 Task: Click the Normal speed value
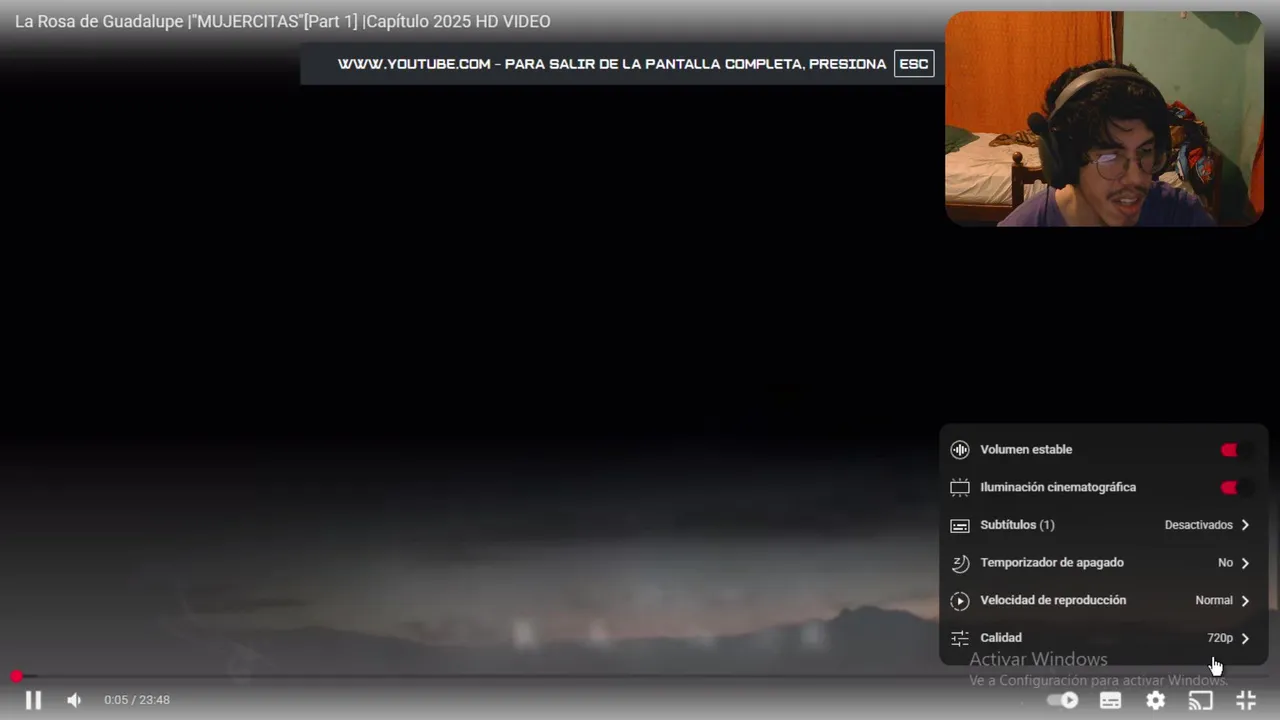1214,601
